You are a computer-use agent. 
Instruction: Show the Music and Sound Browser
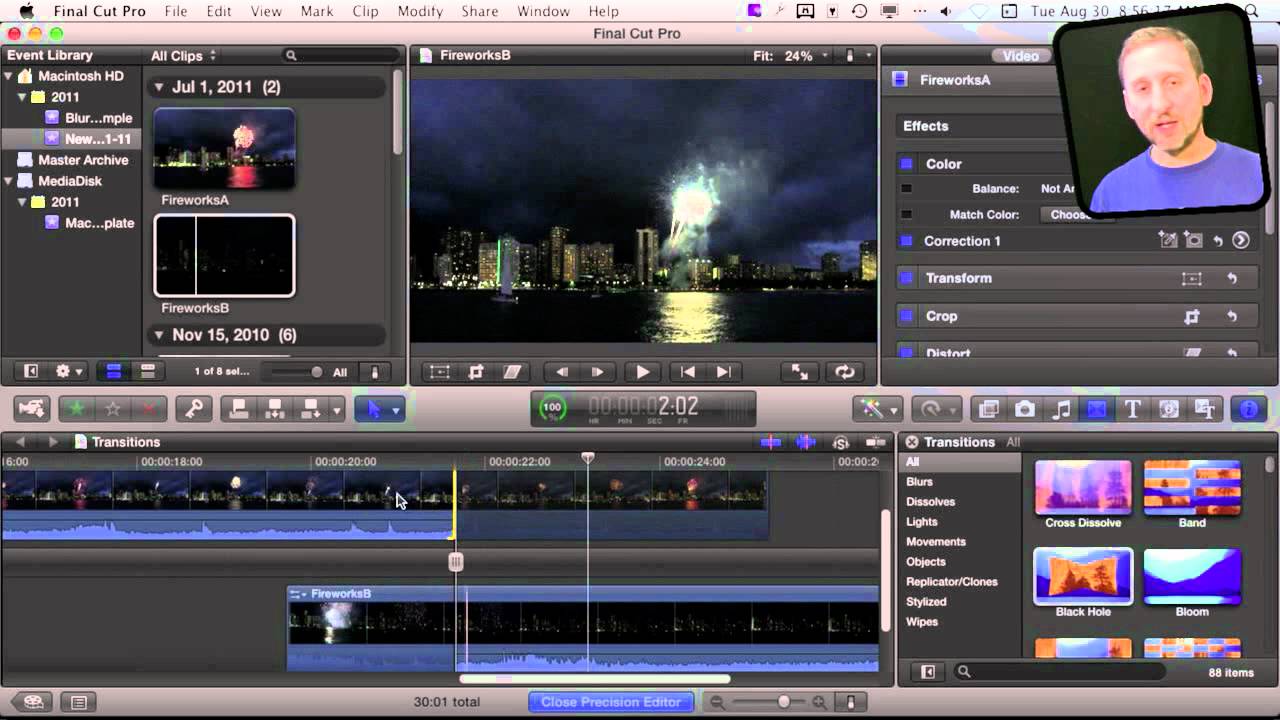coord(1061,409)
